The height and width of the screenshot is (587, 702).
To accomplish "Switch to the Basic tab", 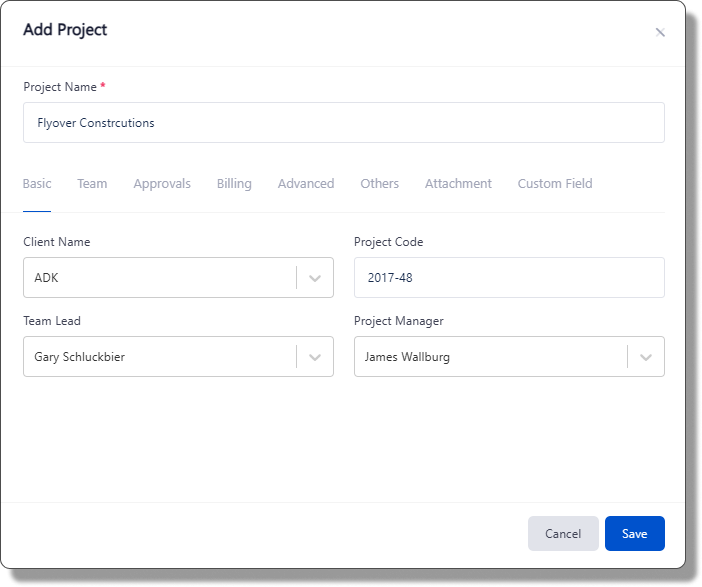I will click(x=37, y=184).
